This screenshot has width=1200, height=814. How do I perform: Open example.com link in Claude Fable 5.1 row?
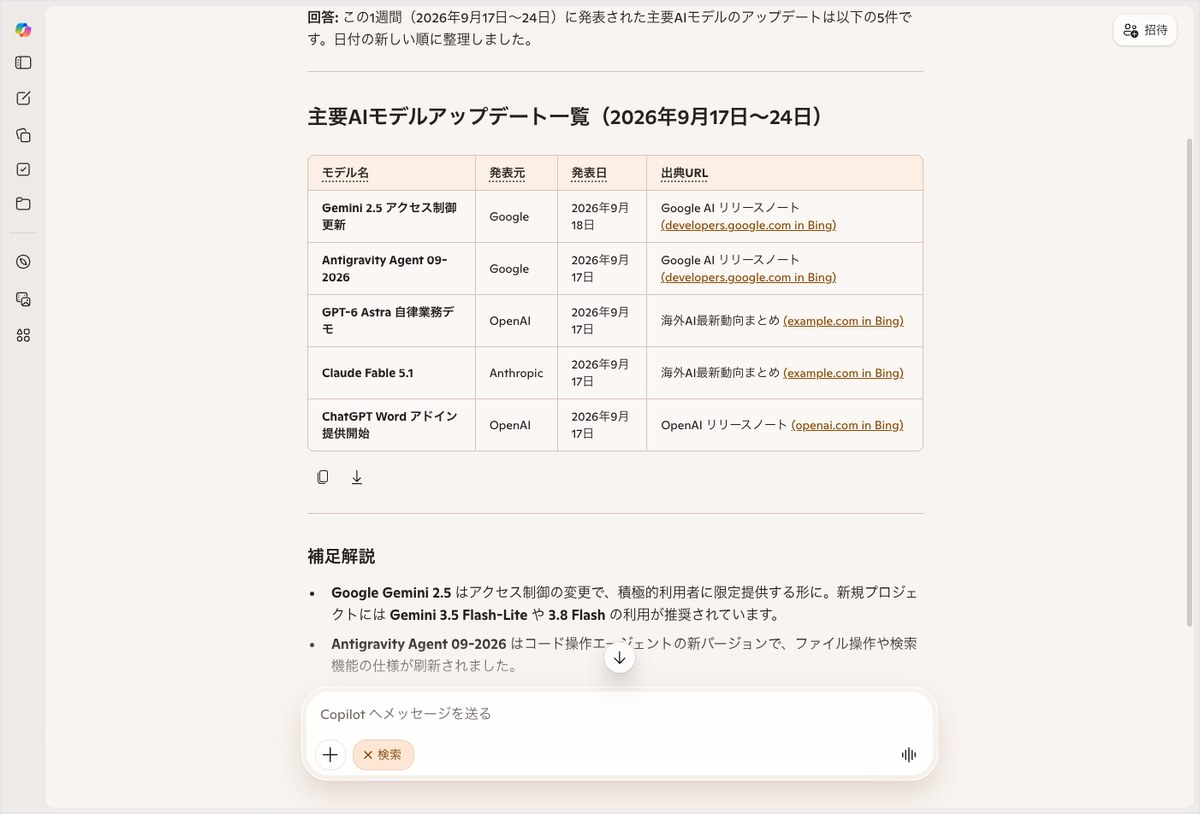843,373
